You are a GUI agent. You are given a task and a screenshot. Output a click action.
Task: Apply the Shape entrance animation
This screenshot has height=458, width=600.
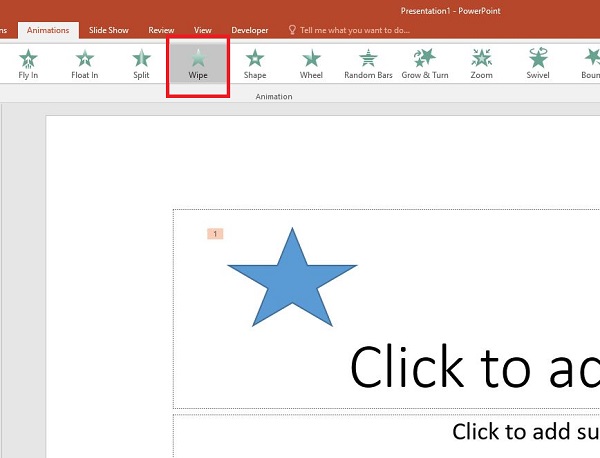click(x=255, y=63)
